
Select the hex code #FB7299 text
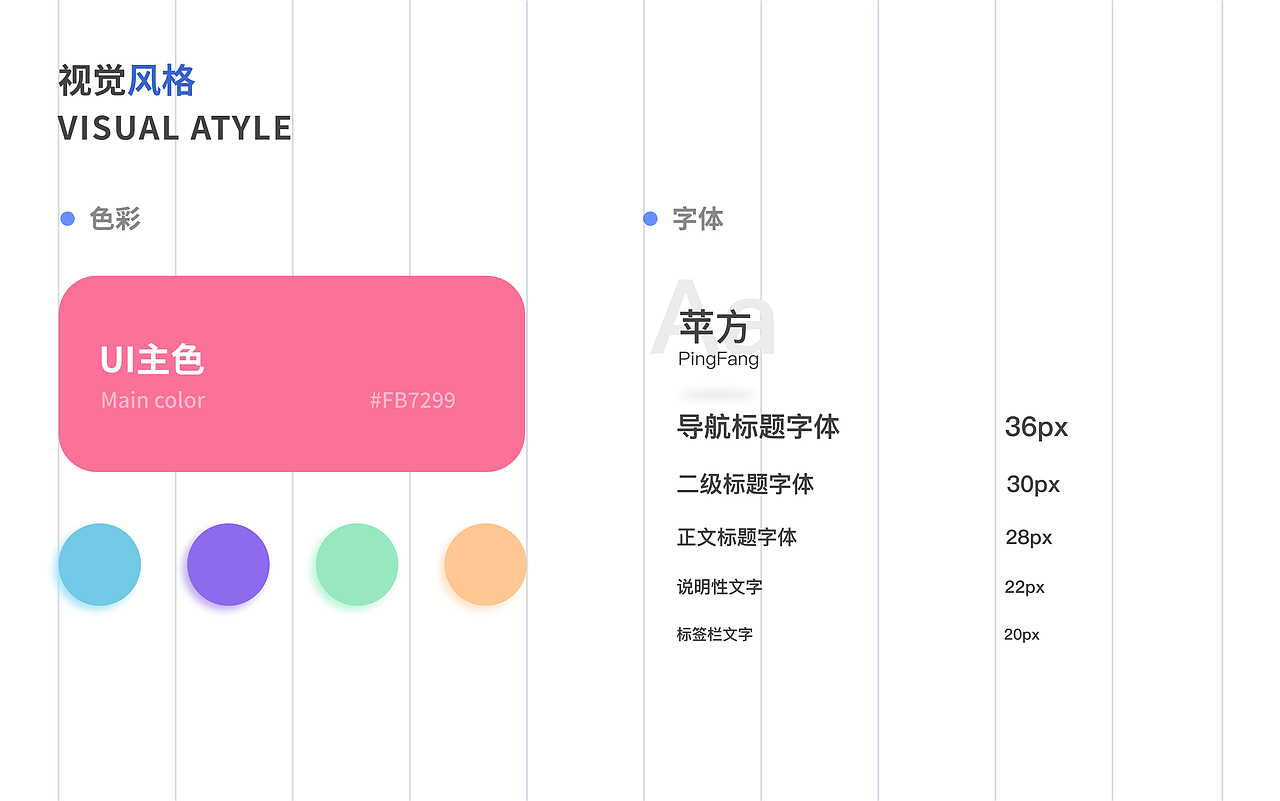pos(414,400)
